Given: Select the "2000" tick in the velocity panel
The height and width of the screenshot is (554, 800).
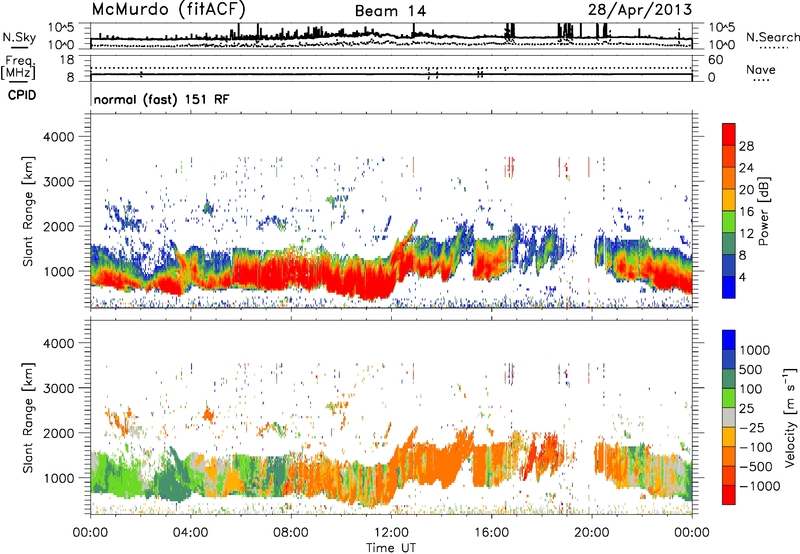Looking at the screenshot, I should 59,433.
